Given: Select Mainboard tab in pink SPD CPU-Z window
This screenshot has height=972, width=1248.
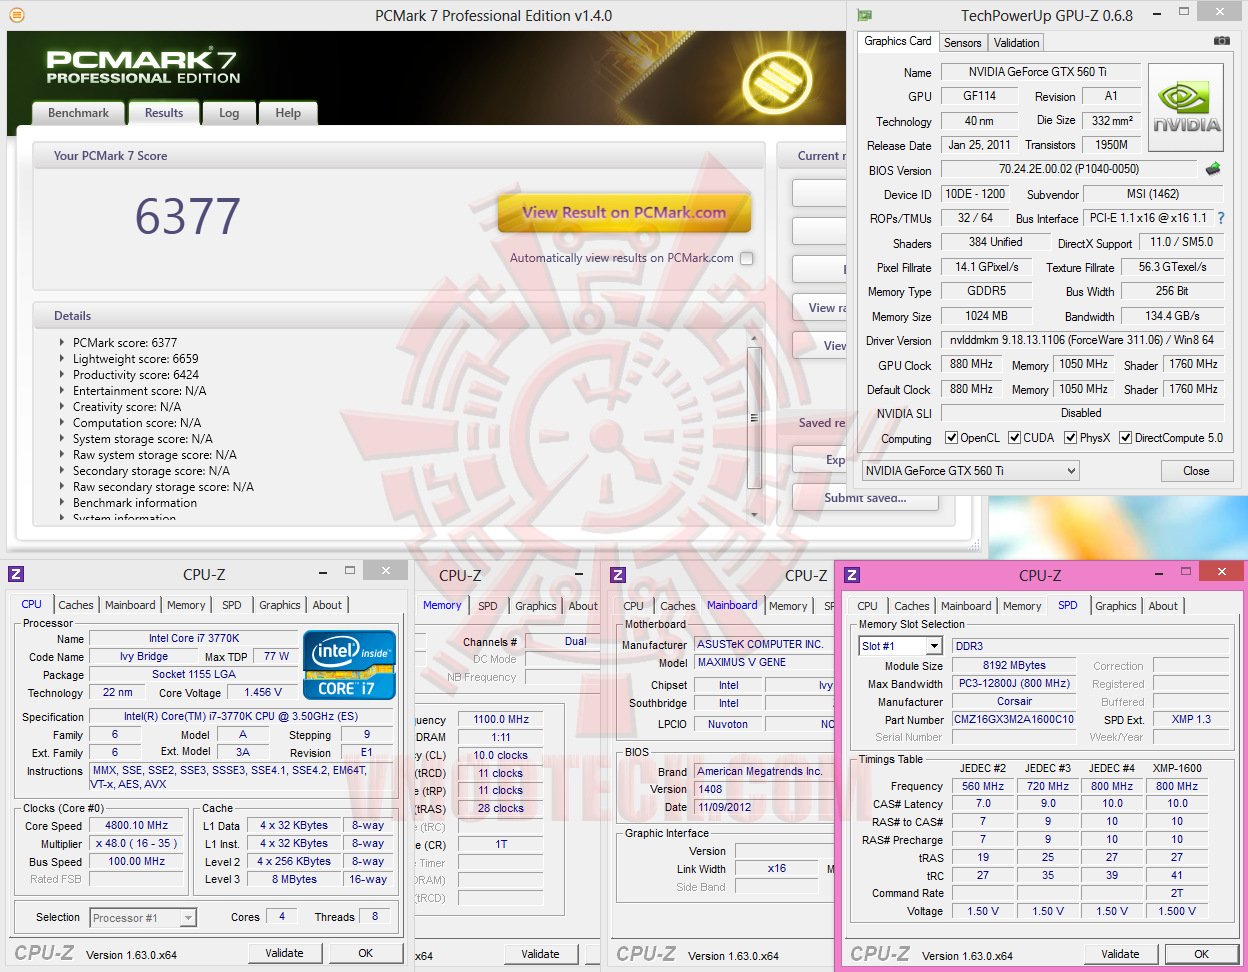Looking at the screenshot, I should (x=966, y=606).
